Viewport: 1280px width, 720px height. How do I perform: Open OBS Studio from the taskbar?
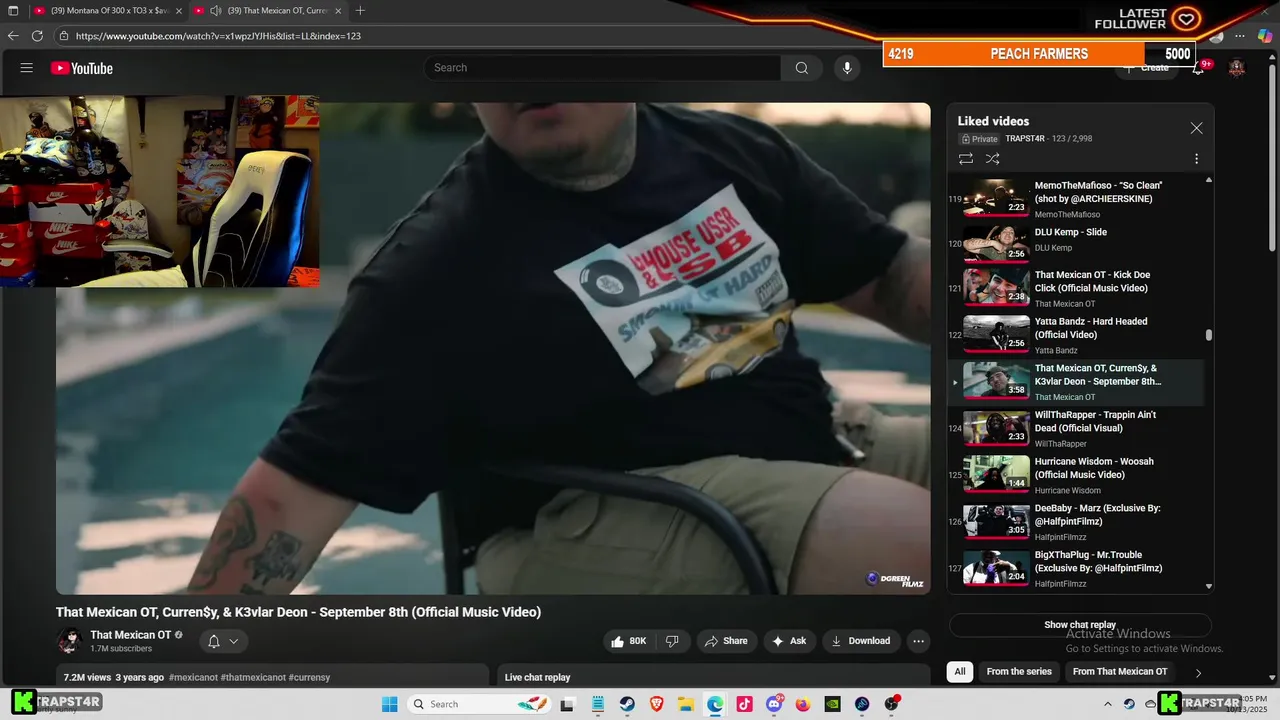pyautogui.click(x=891, y=704)
